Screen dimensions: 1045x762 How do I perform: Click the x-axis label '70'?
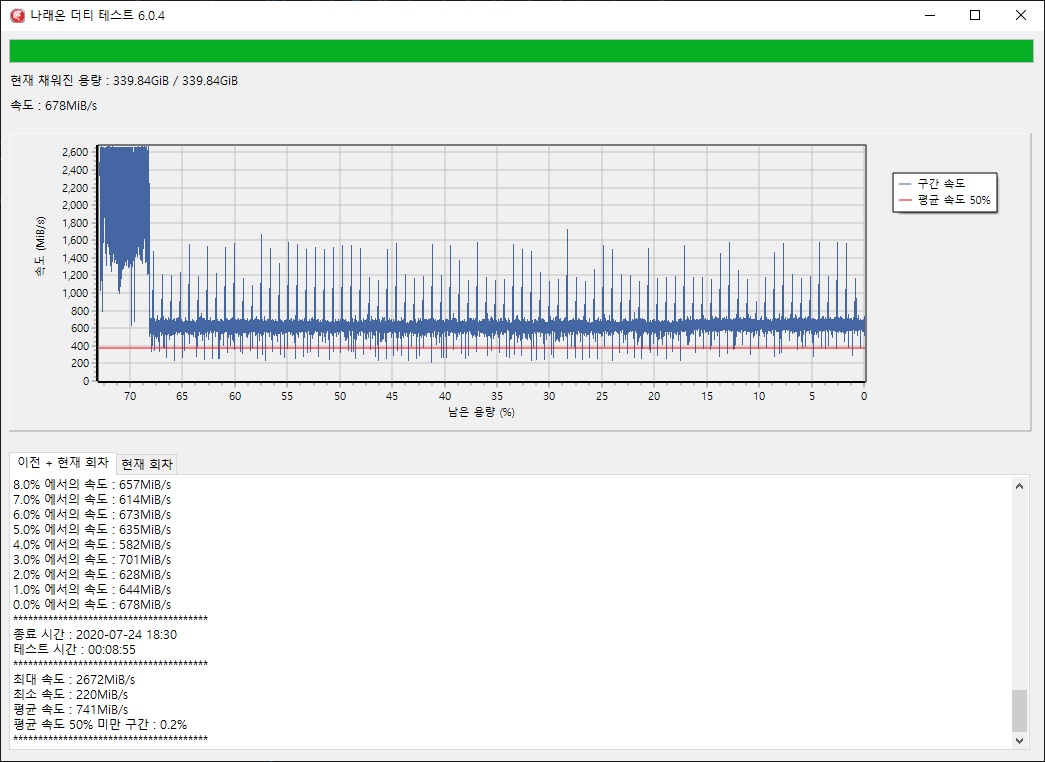pyautogui.click(x=130, y=396)
